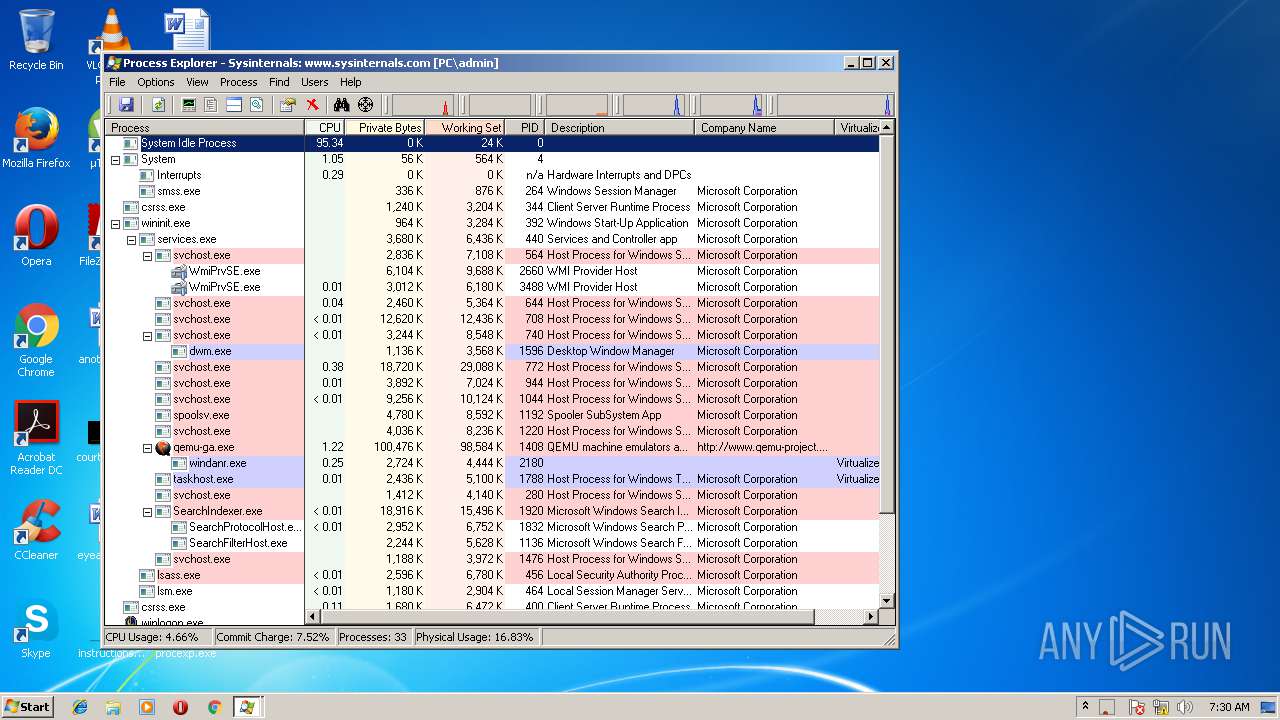Open the System Information graph icon

(188, 105)
